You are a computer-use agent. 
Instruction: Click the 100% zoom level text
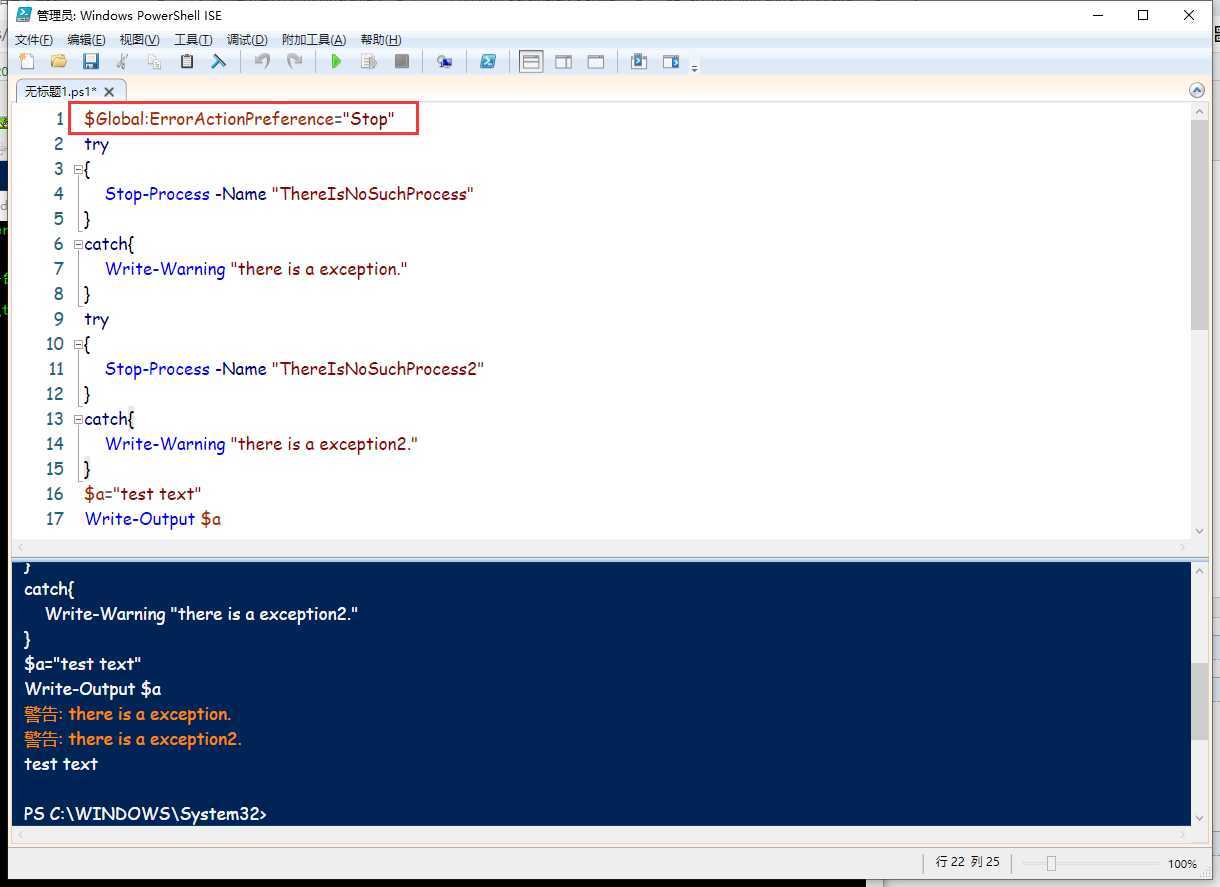[x=1182, y=864]
